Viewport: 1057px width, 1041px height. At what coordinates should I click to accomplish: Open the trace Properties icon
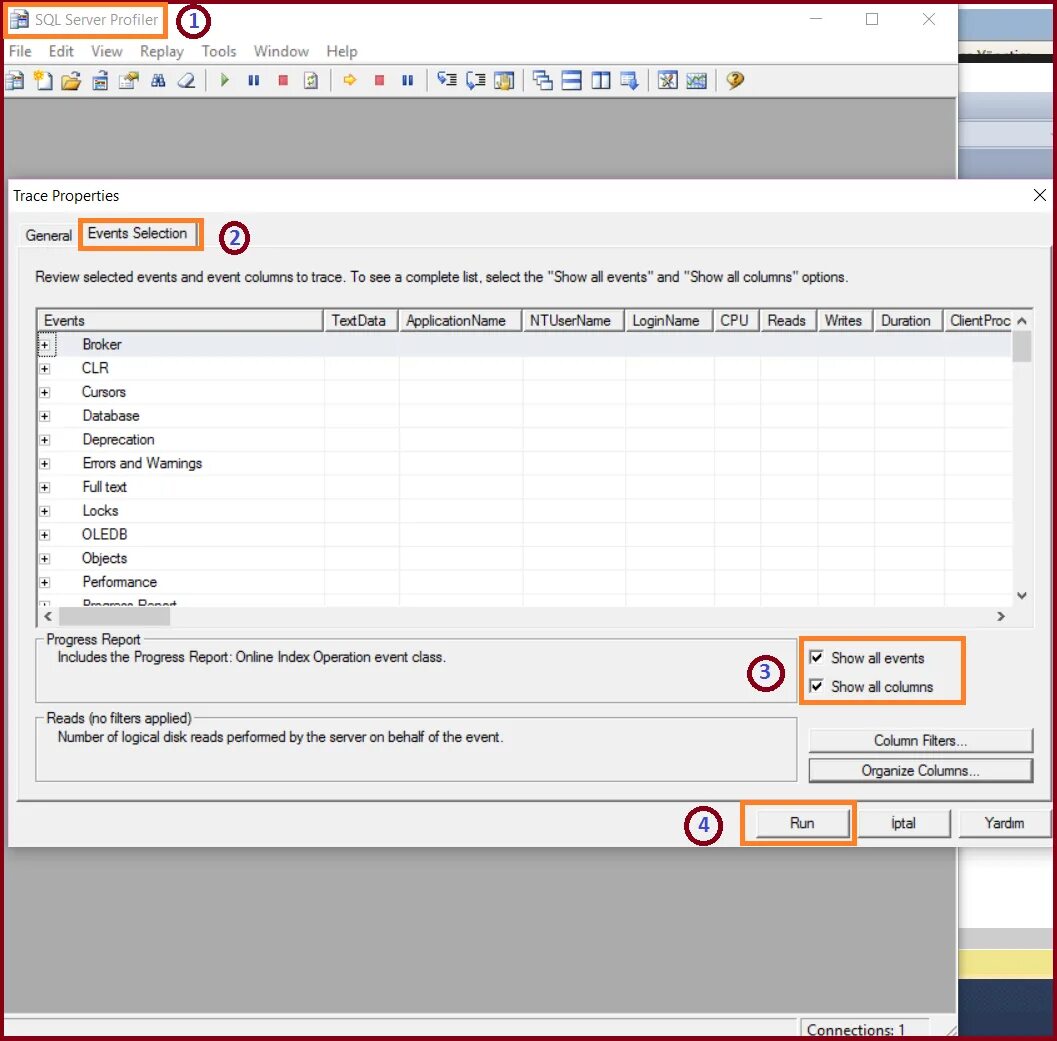coord(128,80)
